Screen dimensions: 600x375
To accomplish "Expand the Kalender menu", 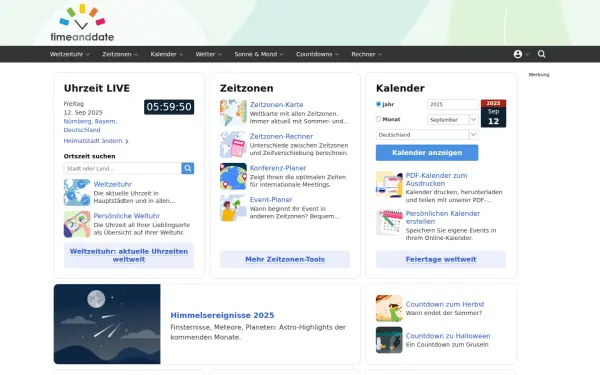I will tap(166, 54).
